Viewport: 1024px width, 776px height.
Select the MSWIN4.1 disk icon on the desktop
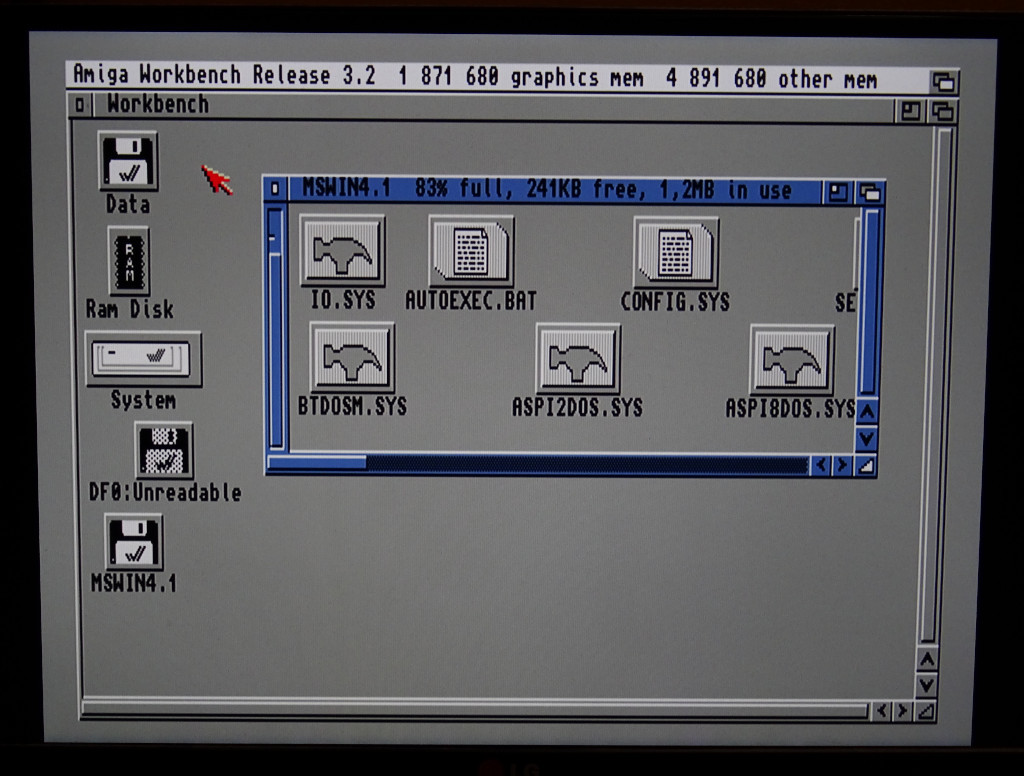133,543
